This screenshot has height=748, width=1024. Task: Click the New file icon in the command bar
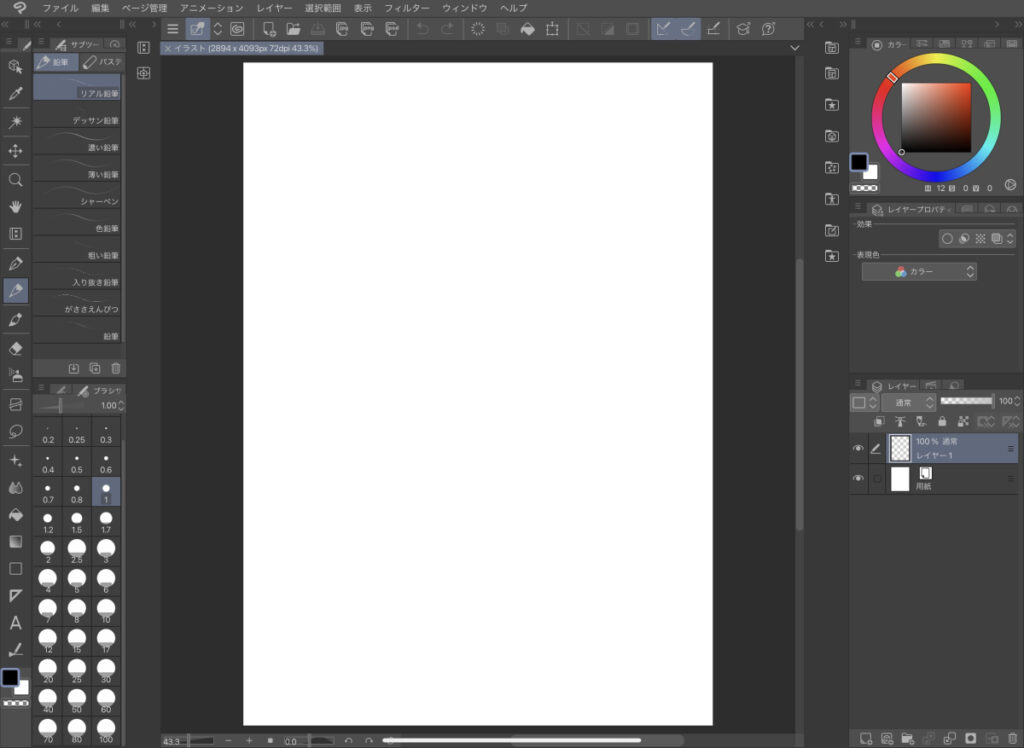pyautogui.click(x=268, y=29)
